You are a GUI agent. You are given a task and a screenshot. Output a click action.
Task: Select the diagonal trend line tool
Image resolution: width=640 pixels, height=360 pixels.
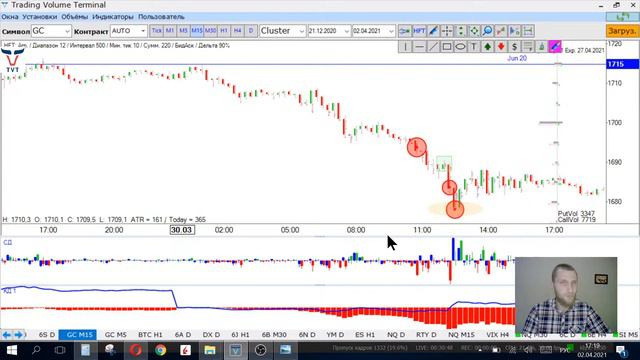(433, 47)
